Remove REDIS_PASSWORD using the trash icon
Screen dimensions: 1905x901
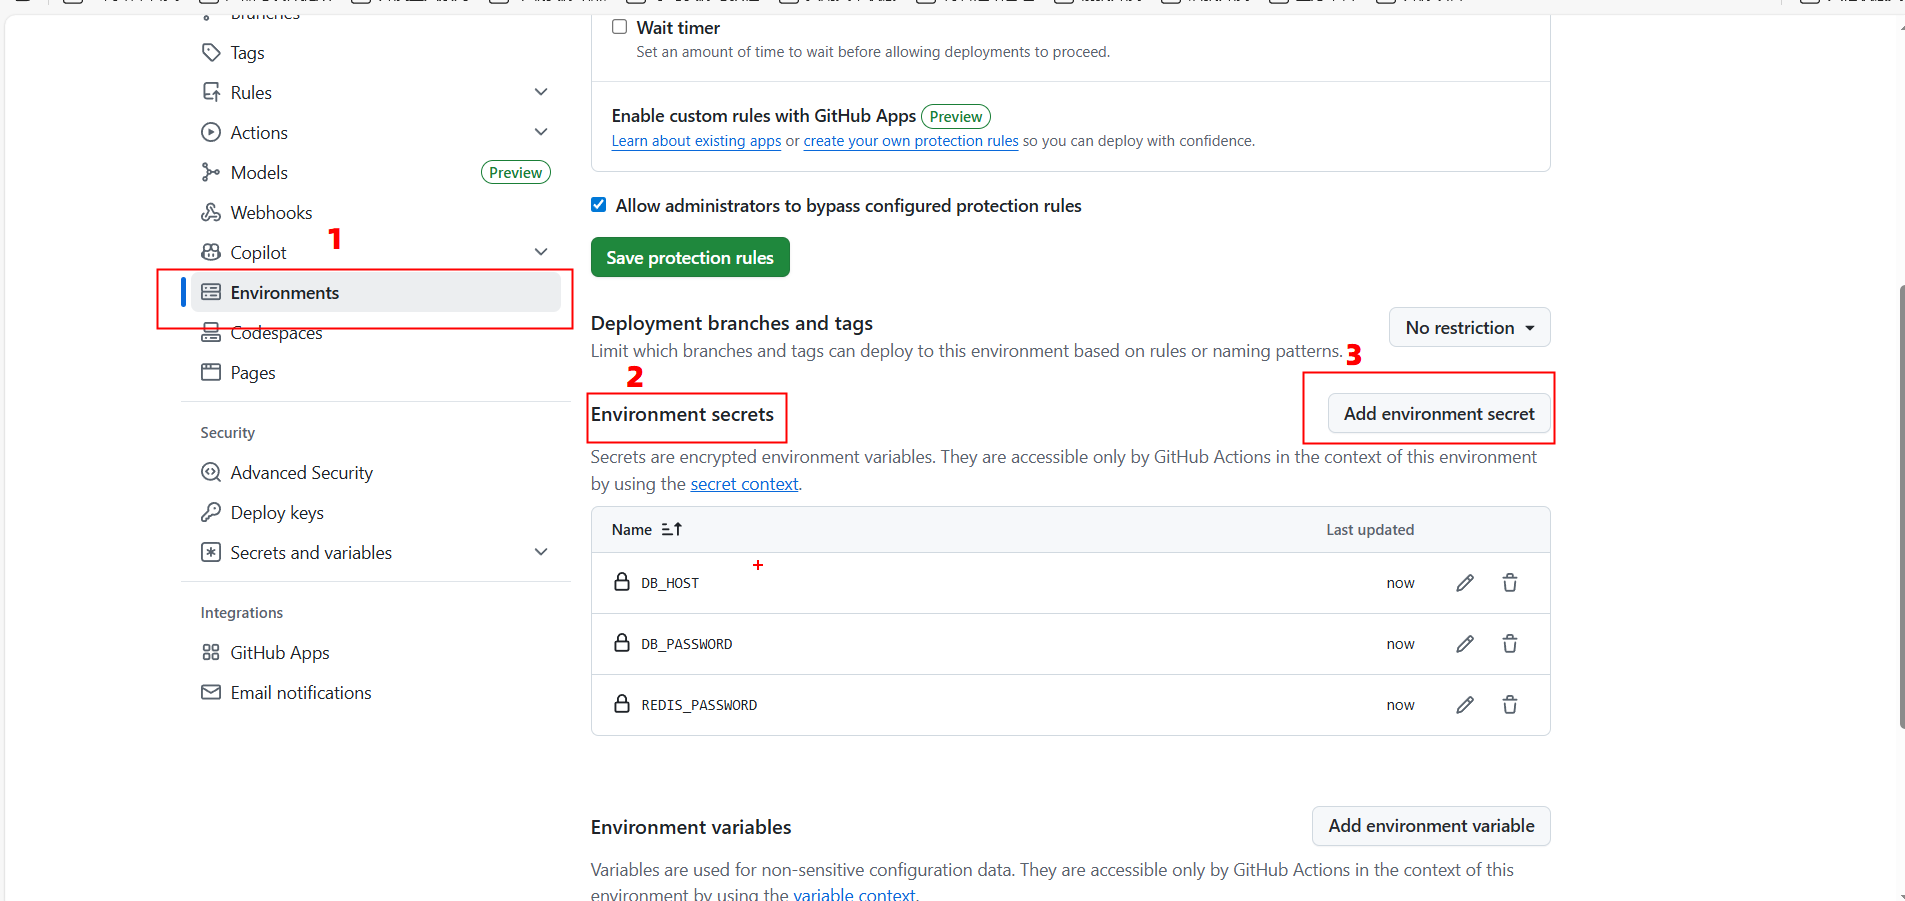1509,705
